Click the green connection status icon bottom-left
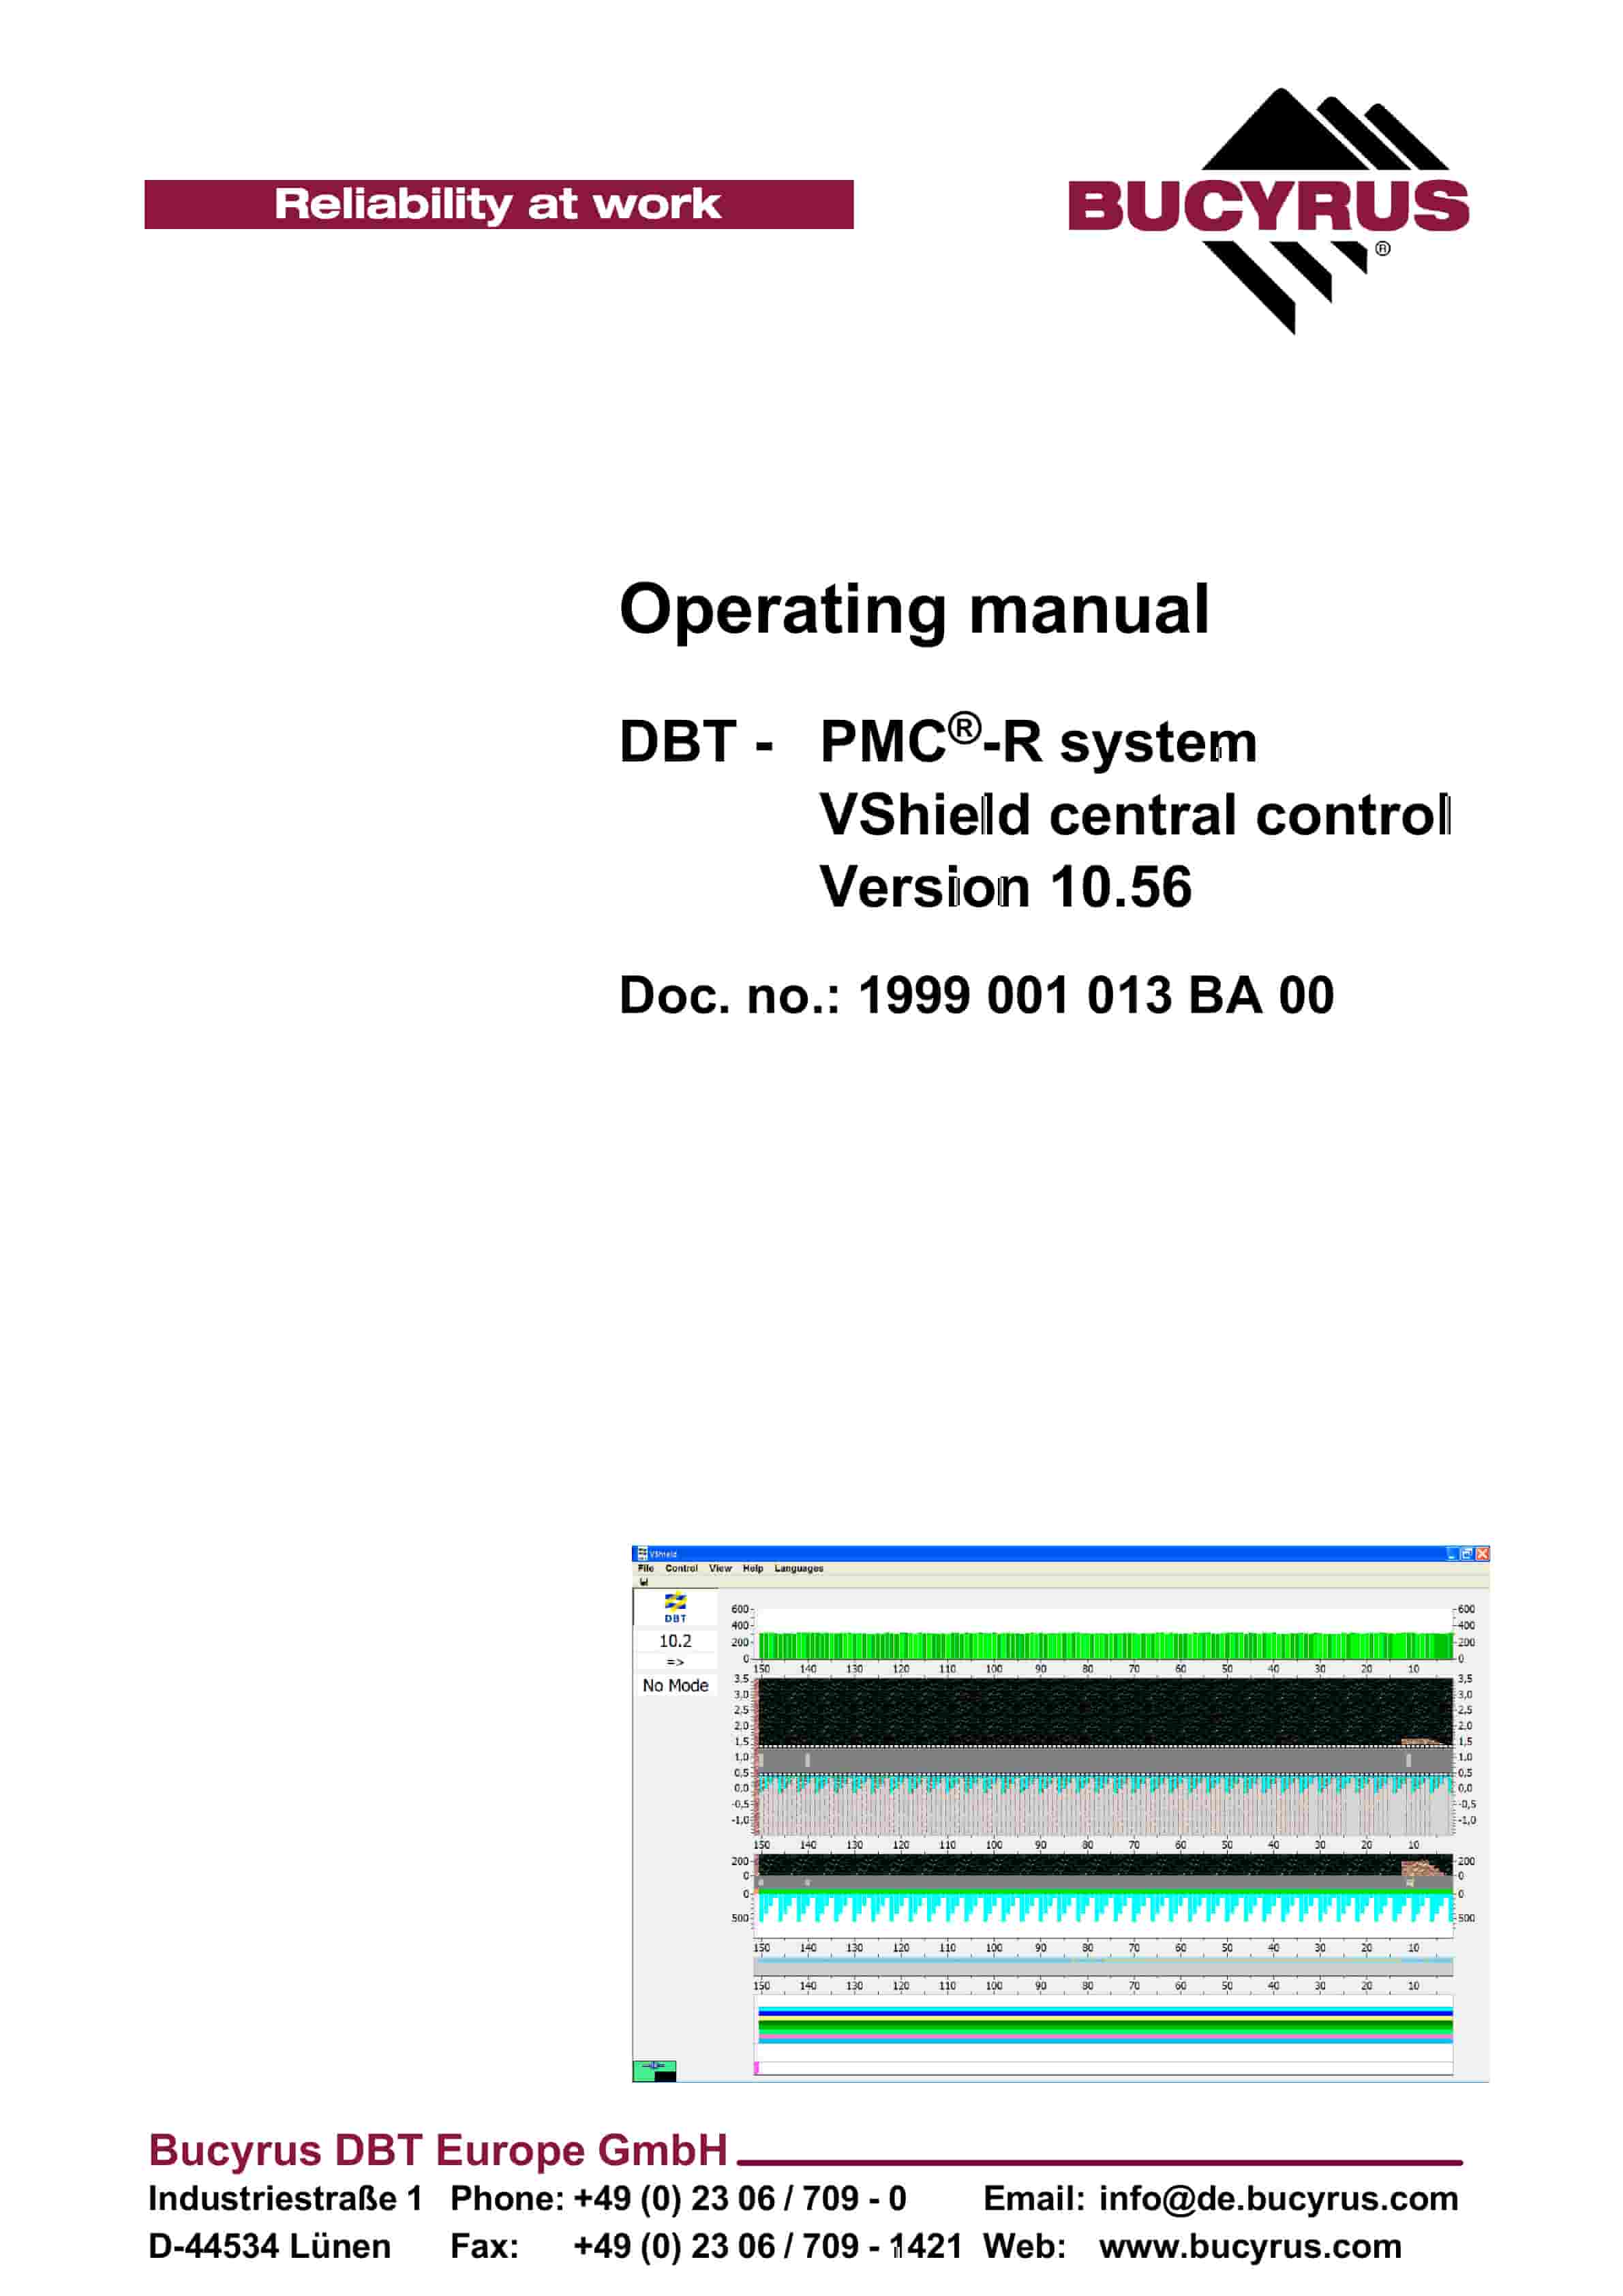 [654, 2070]
